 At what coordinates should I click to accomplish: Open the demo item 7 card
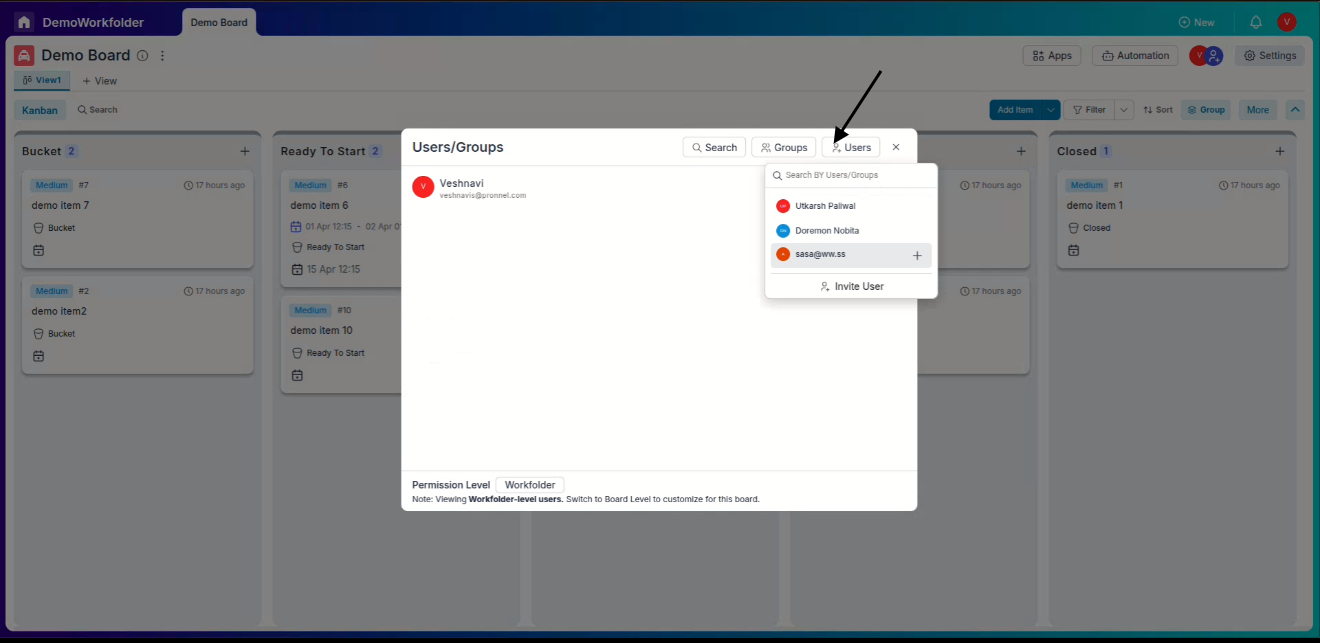(138, 219)
